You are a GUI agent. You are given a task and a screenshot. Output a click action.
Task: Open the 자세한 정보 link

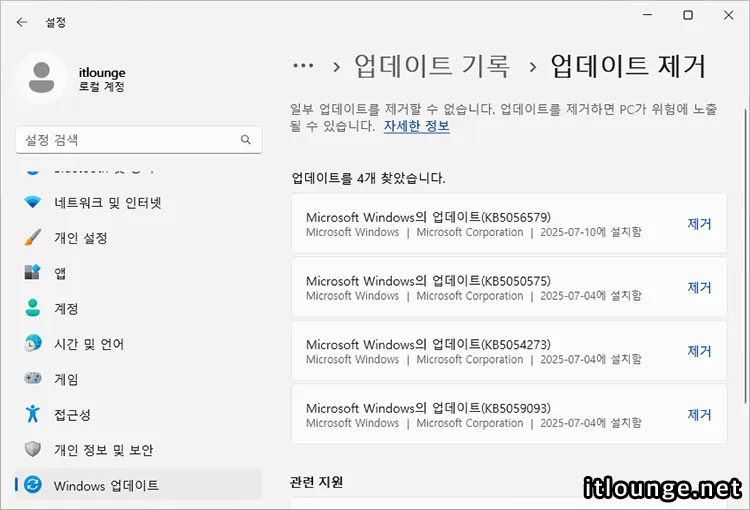[x=417, y=126]
